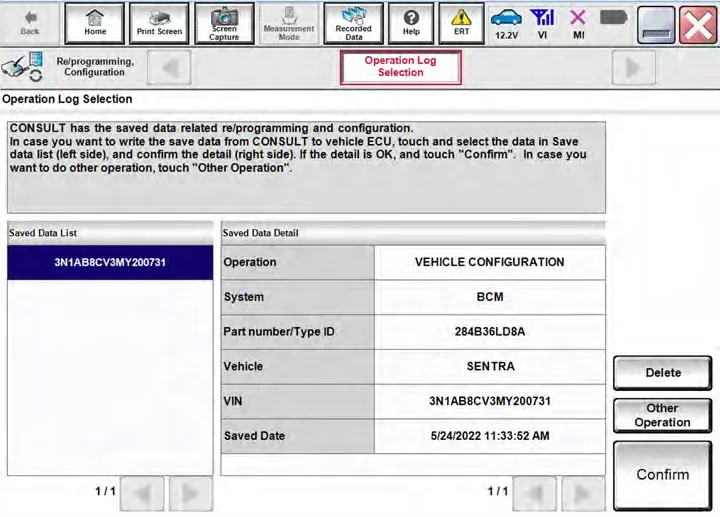Viewport: 720px width, 517px height.
Task: Click the MI disconnected status icon
Action: click(578, 23)
